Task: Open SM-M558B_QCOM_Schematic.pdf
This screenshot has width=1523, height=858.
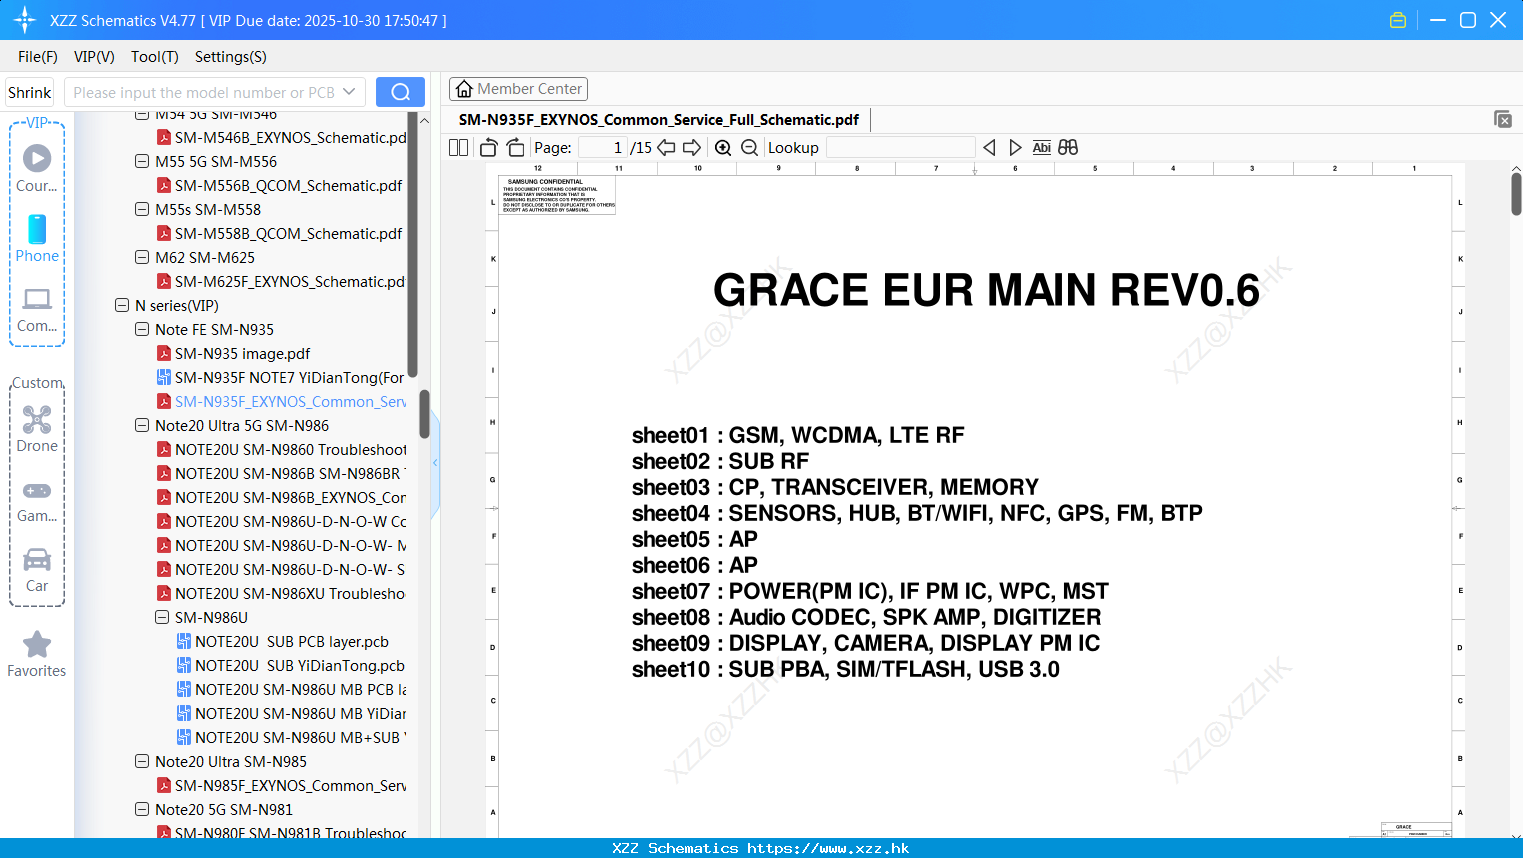Action: 280,233
